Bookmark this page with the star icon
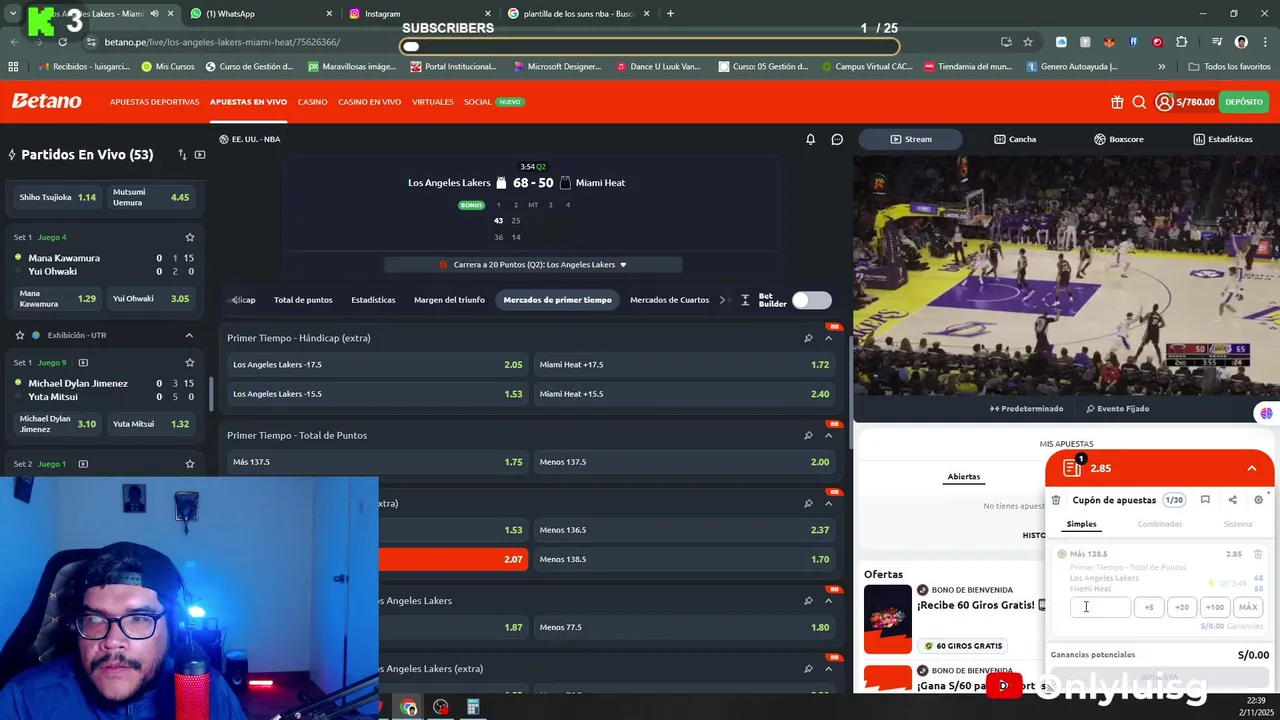 [1028, 42]
